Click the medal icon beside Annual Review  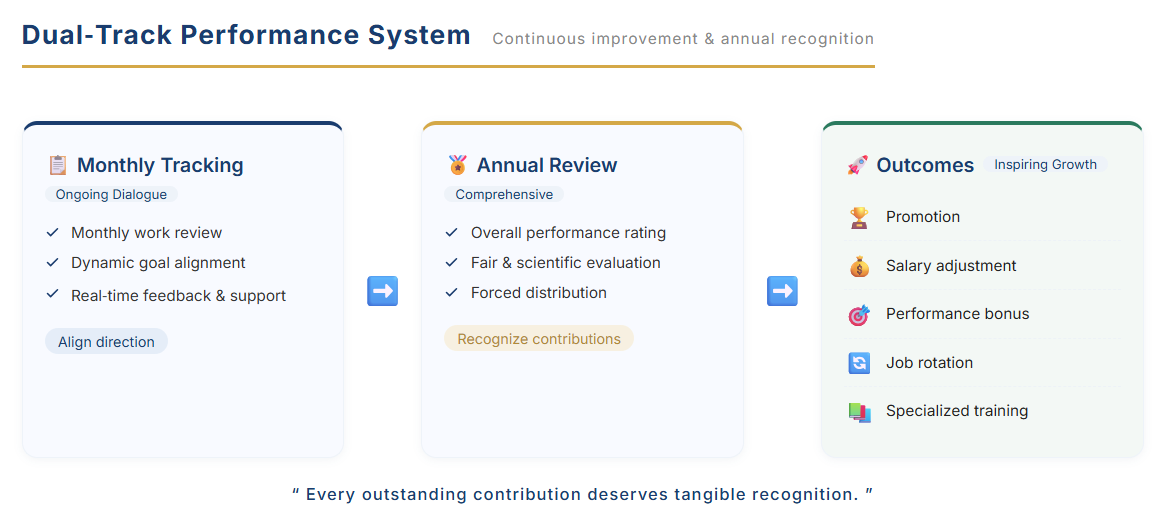point(457,165)
